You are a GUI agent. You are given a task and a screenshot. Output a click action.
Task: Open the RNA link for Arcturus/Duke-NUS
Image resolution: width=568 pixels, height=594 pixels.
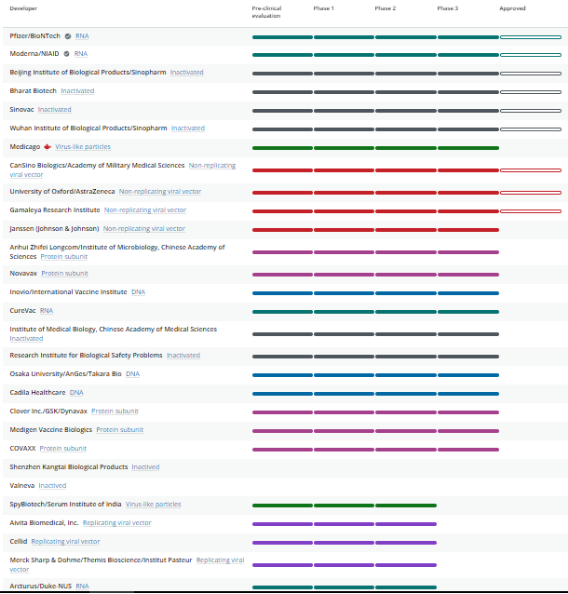(82, 586)
